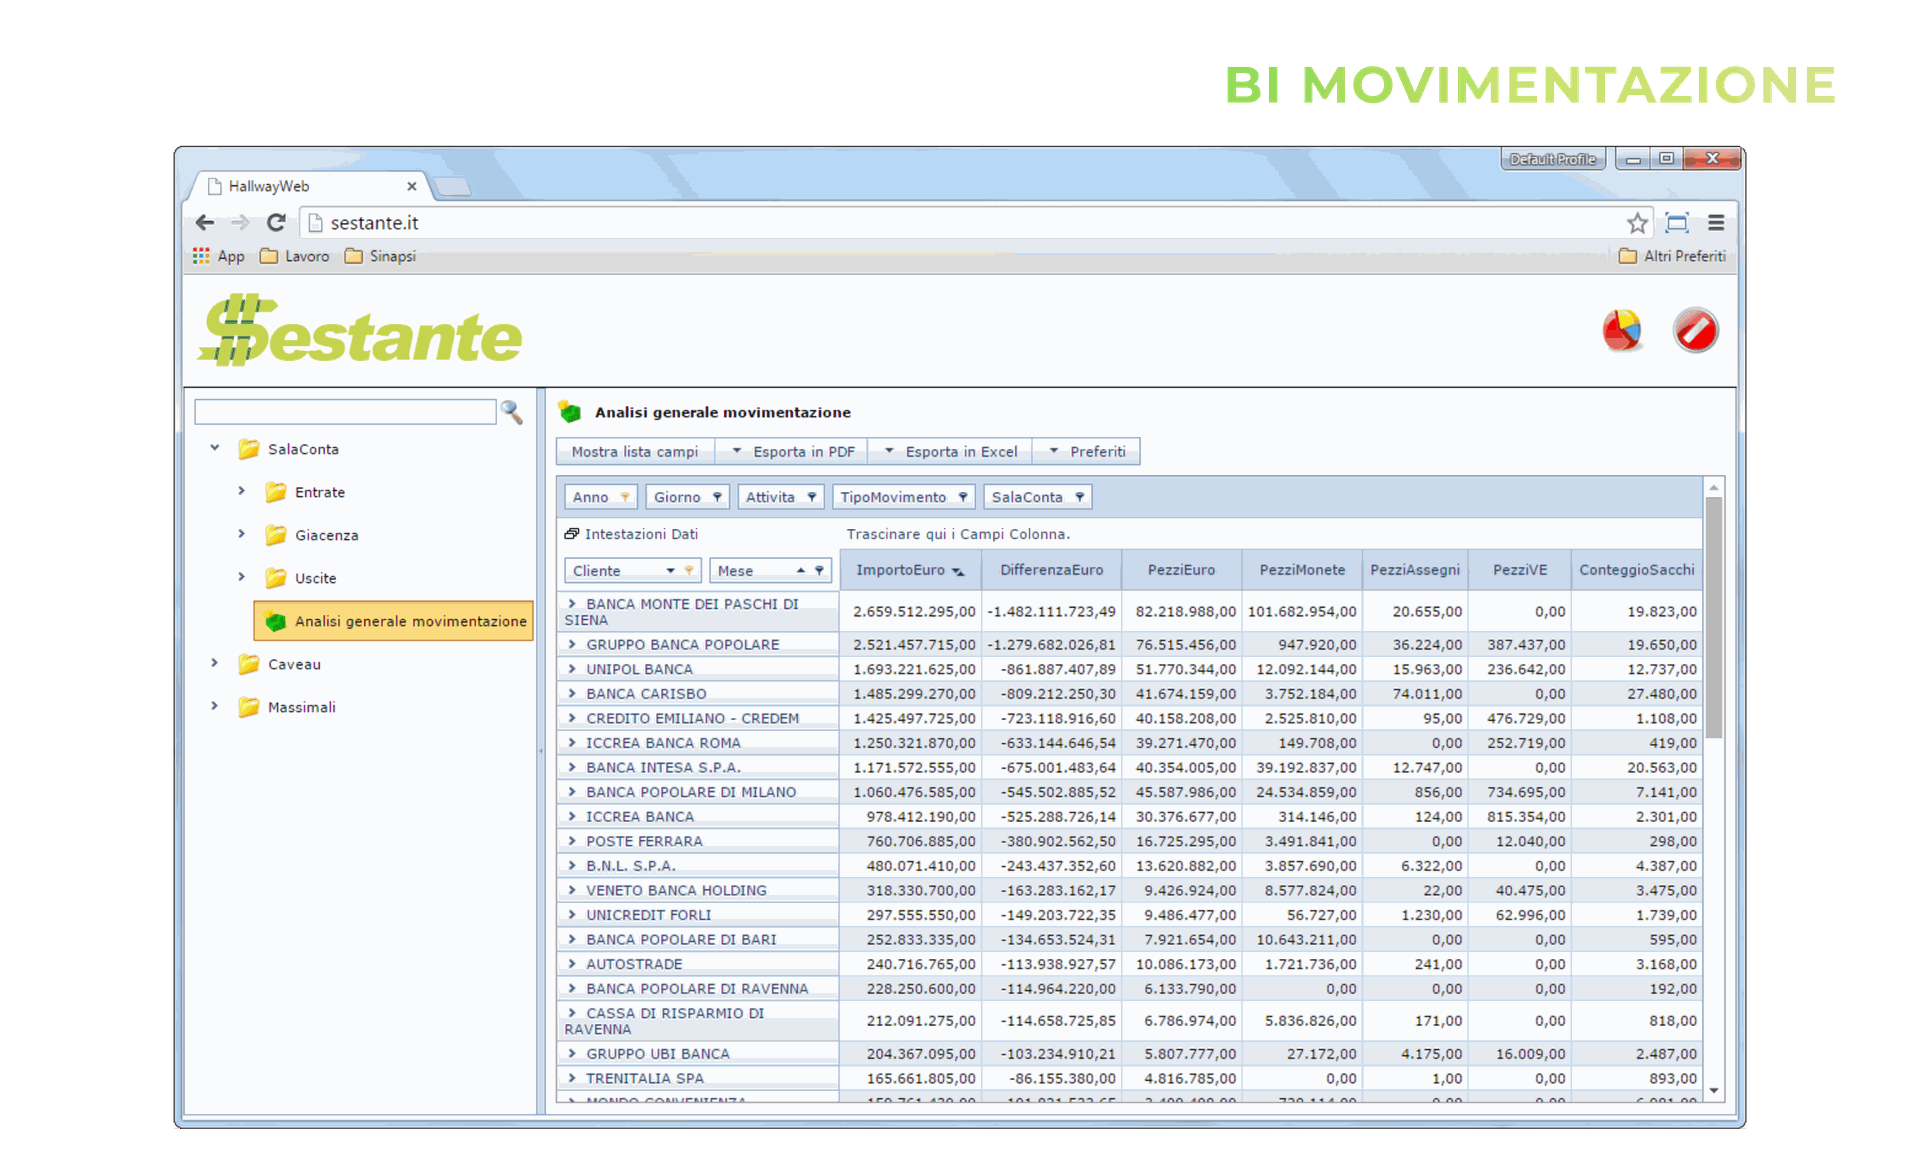Viewport: 1920px width, 1152px height.
Task: Click the table's vertical scrollbar thumb
Action: [x=1714, y=616]
